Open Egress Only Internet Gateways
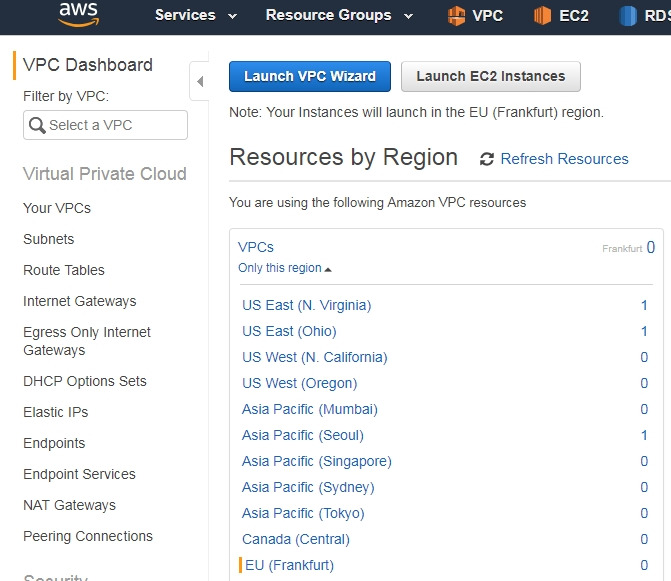Screen dimensions: 671x581 coord(87,341)
